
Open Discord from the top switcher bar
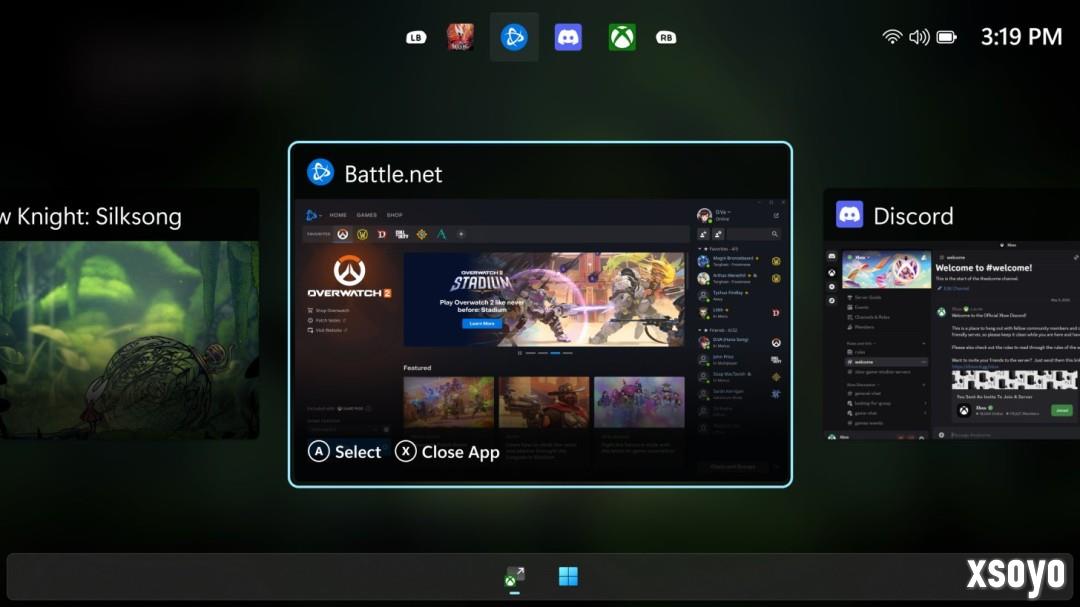568,38
